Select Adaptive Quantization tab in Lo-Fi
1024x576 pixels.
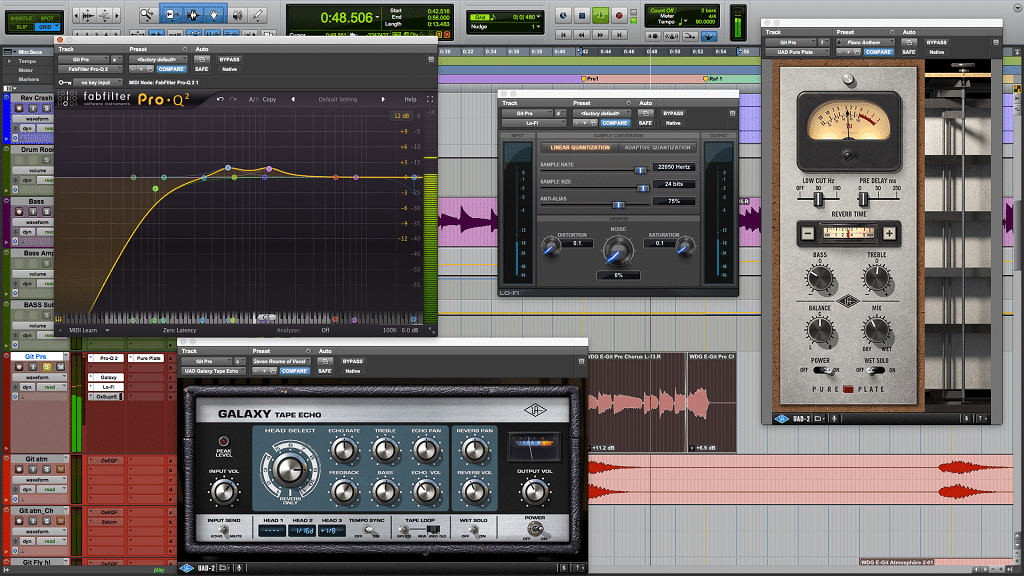tap(657, 148)
